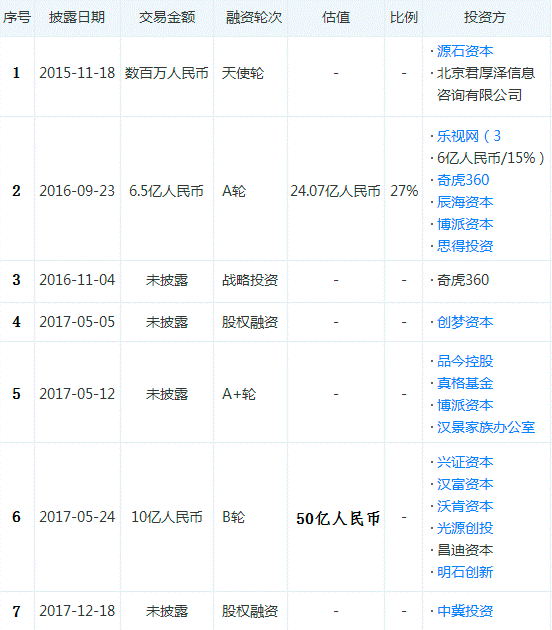Click the 兴证资本 investor link
The image size is (552, 630).
(465, 462)
